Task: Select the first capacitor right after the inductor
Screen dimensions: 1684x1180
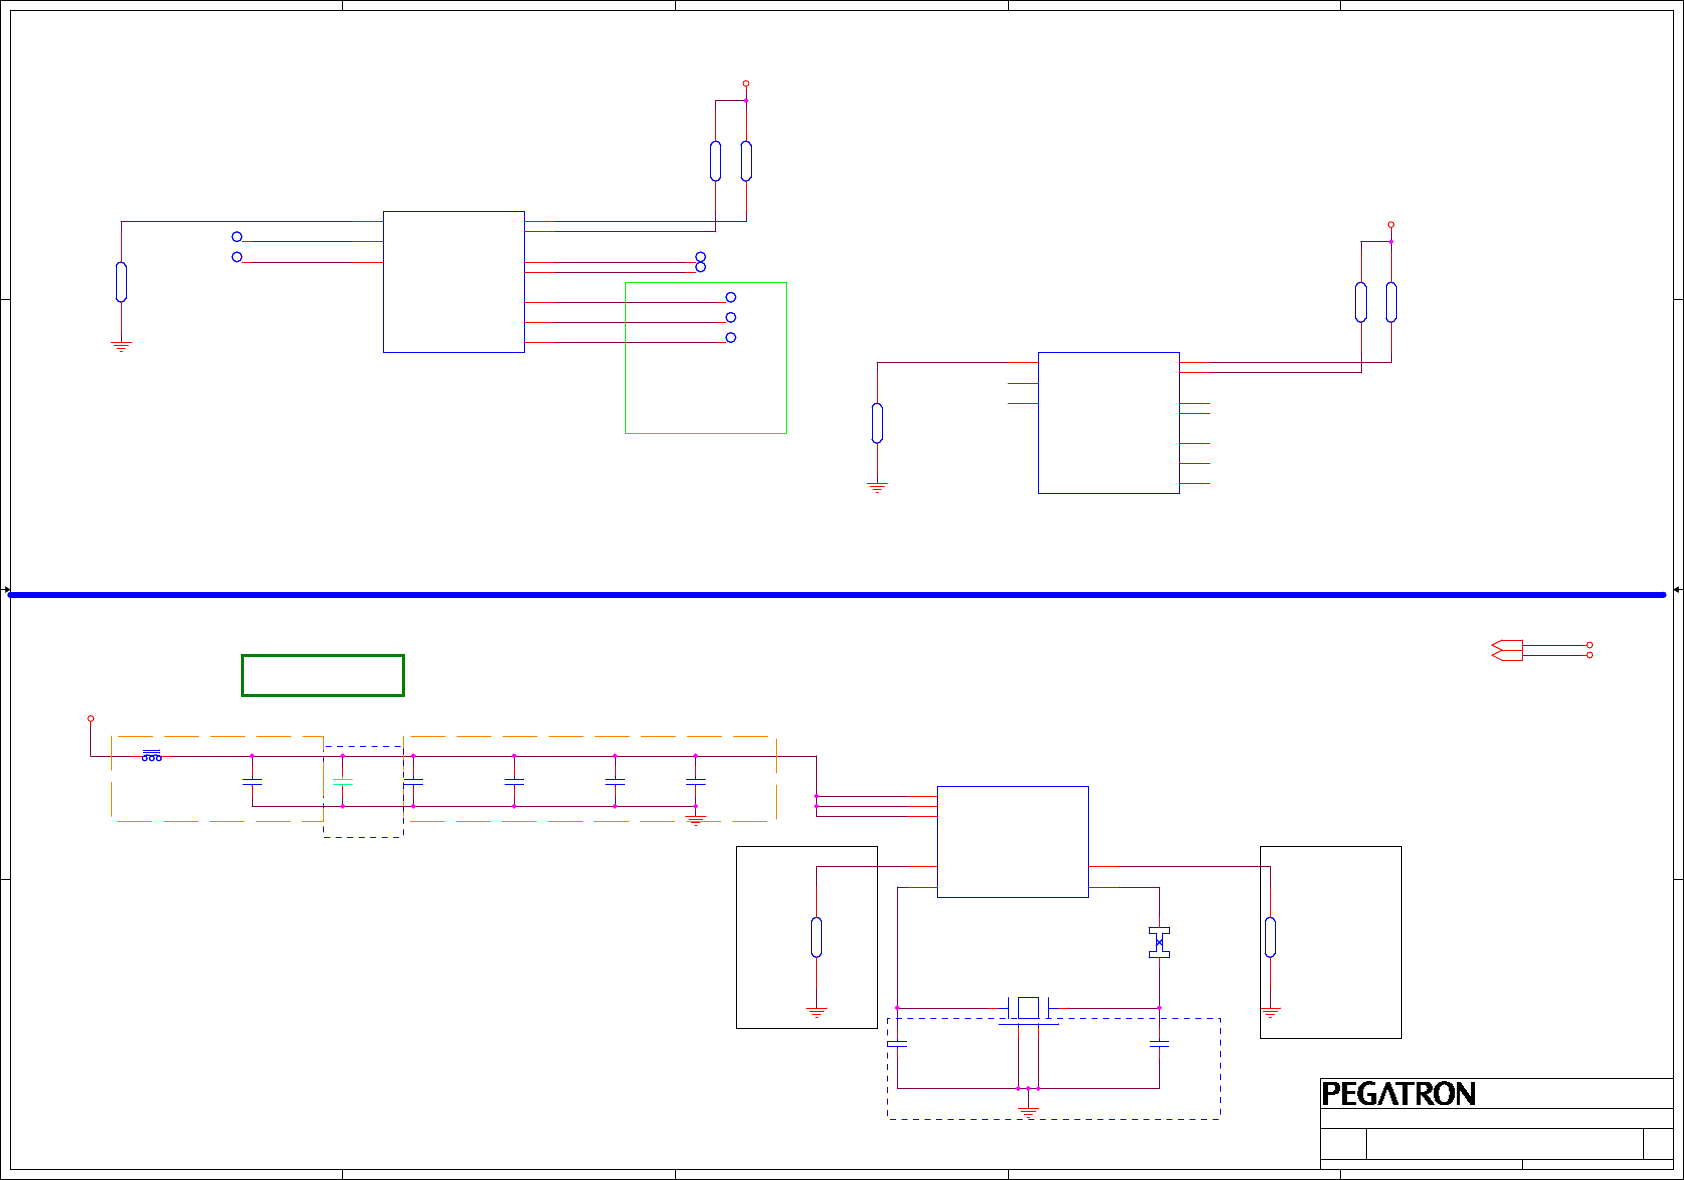Action: [252, 781]
